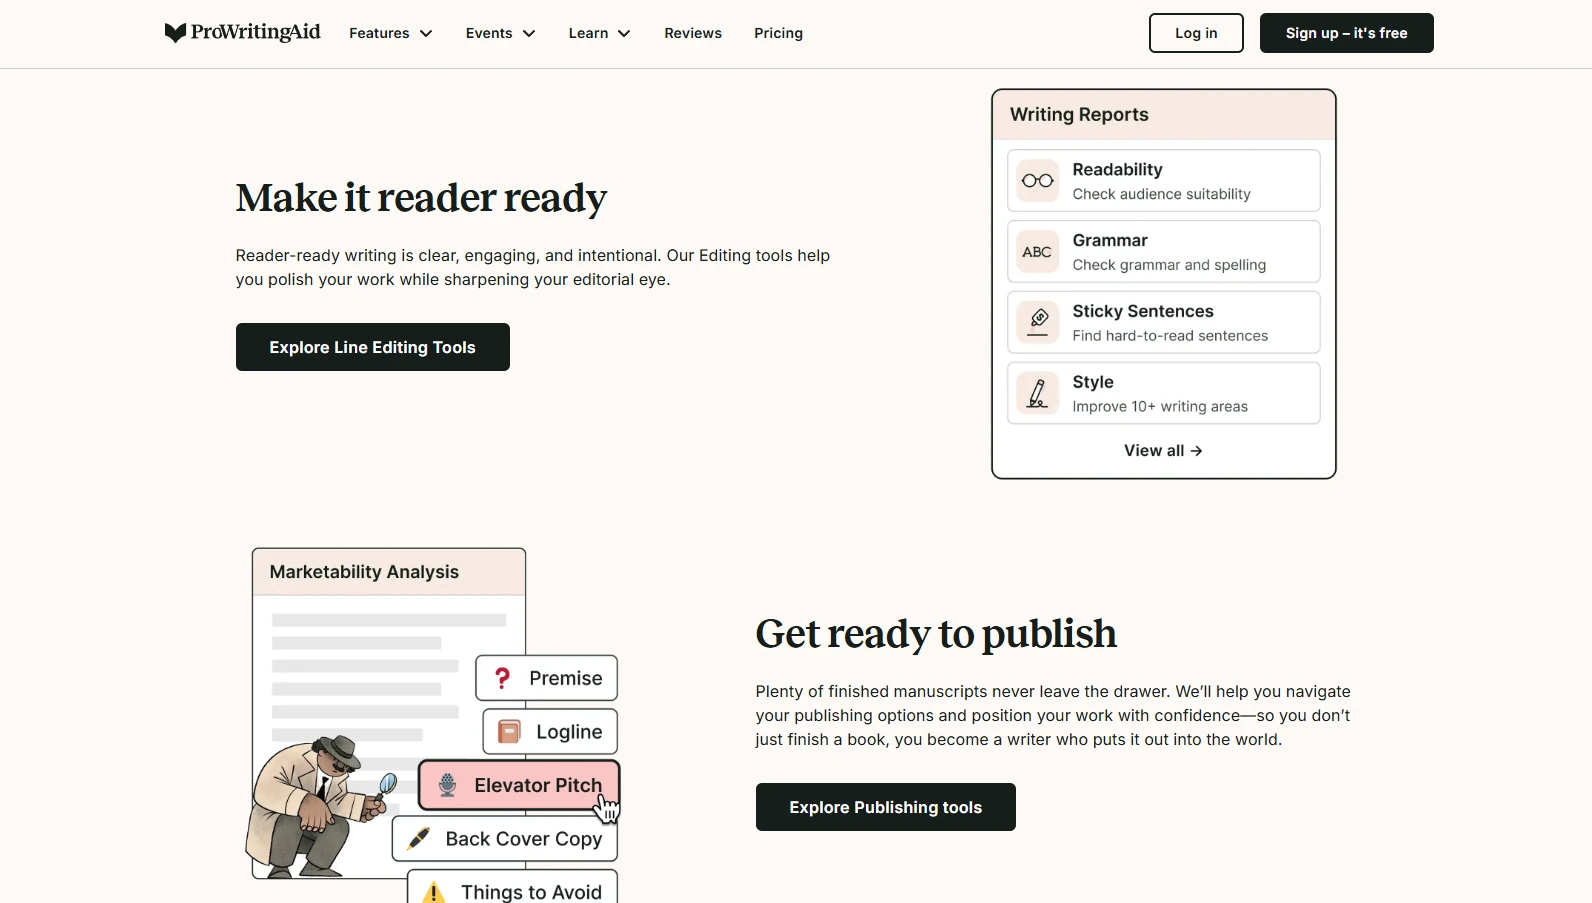Click the Log in button
1592x903 pixels.
pyautogui.click(x=1196, y=33)
